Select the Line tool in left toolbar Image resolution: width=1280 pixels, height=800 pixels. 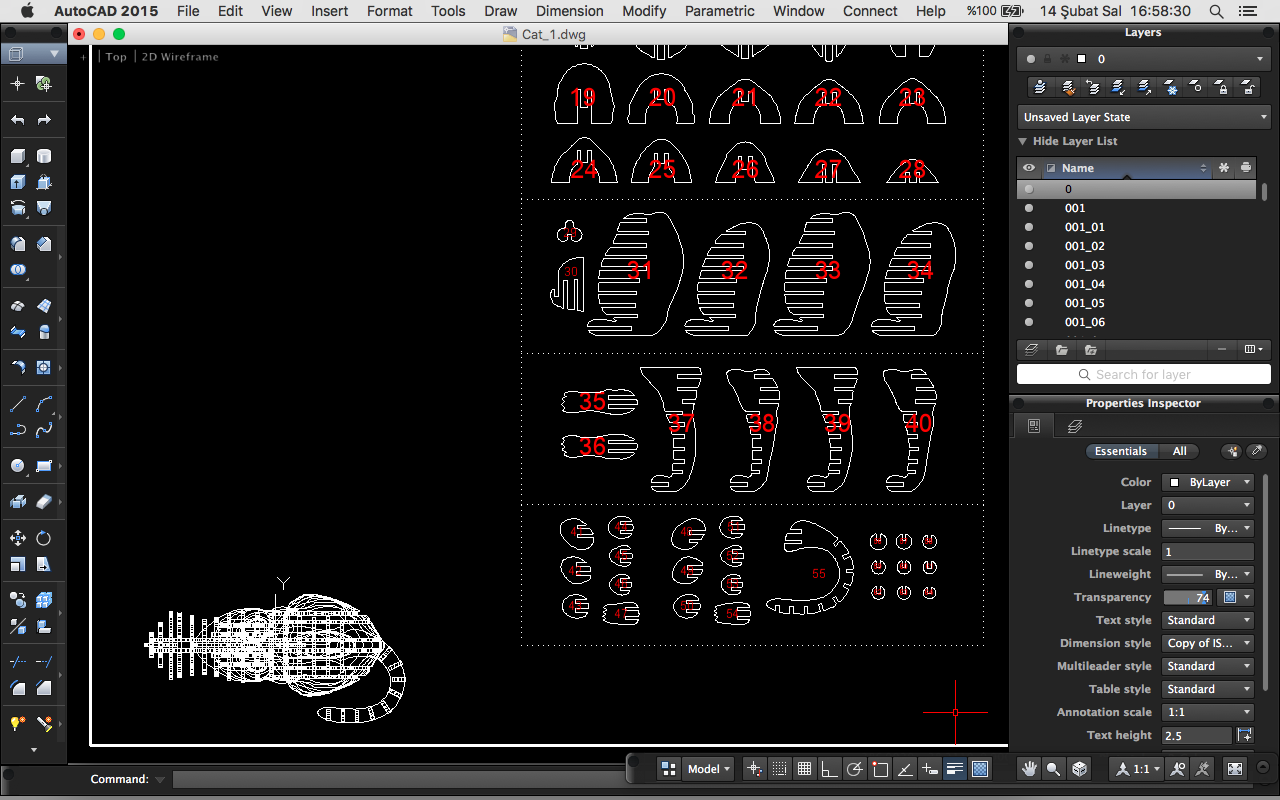[18, 405]
